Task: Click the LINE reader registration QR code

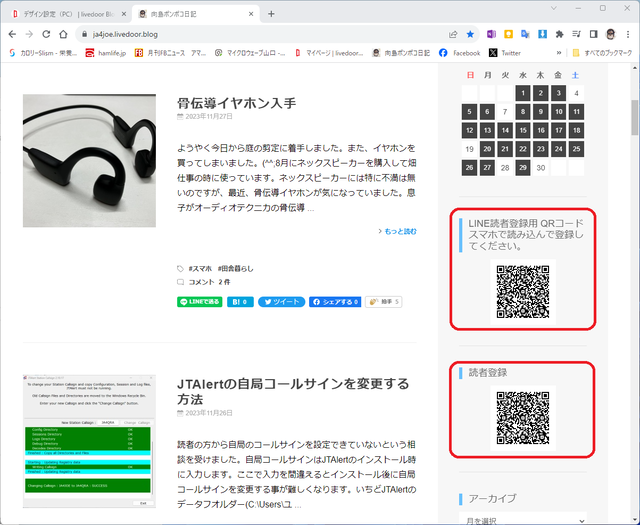Action: 523,291
